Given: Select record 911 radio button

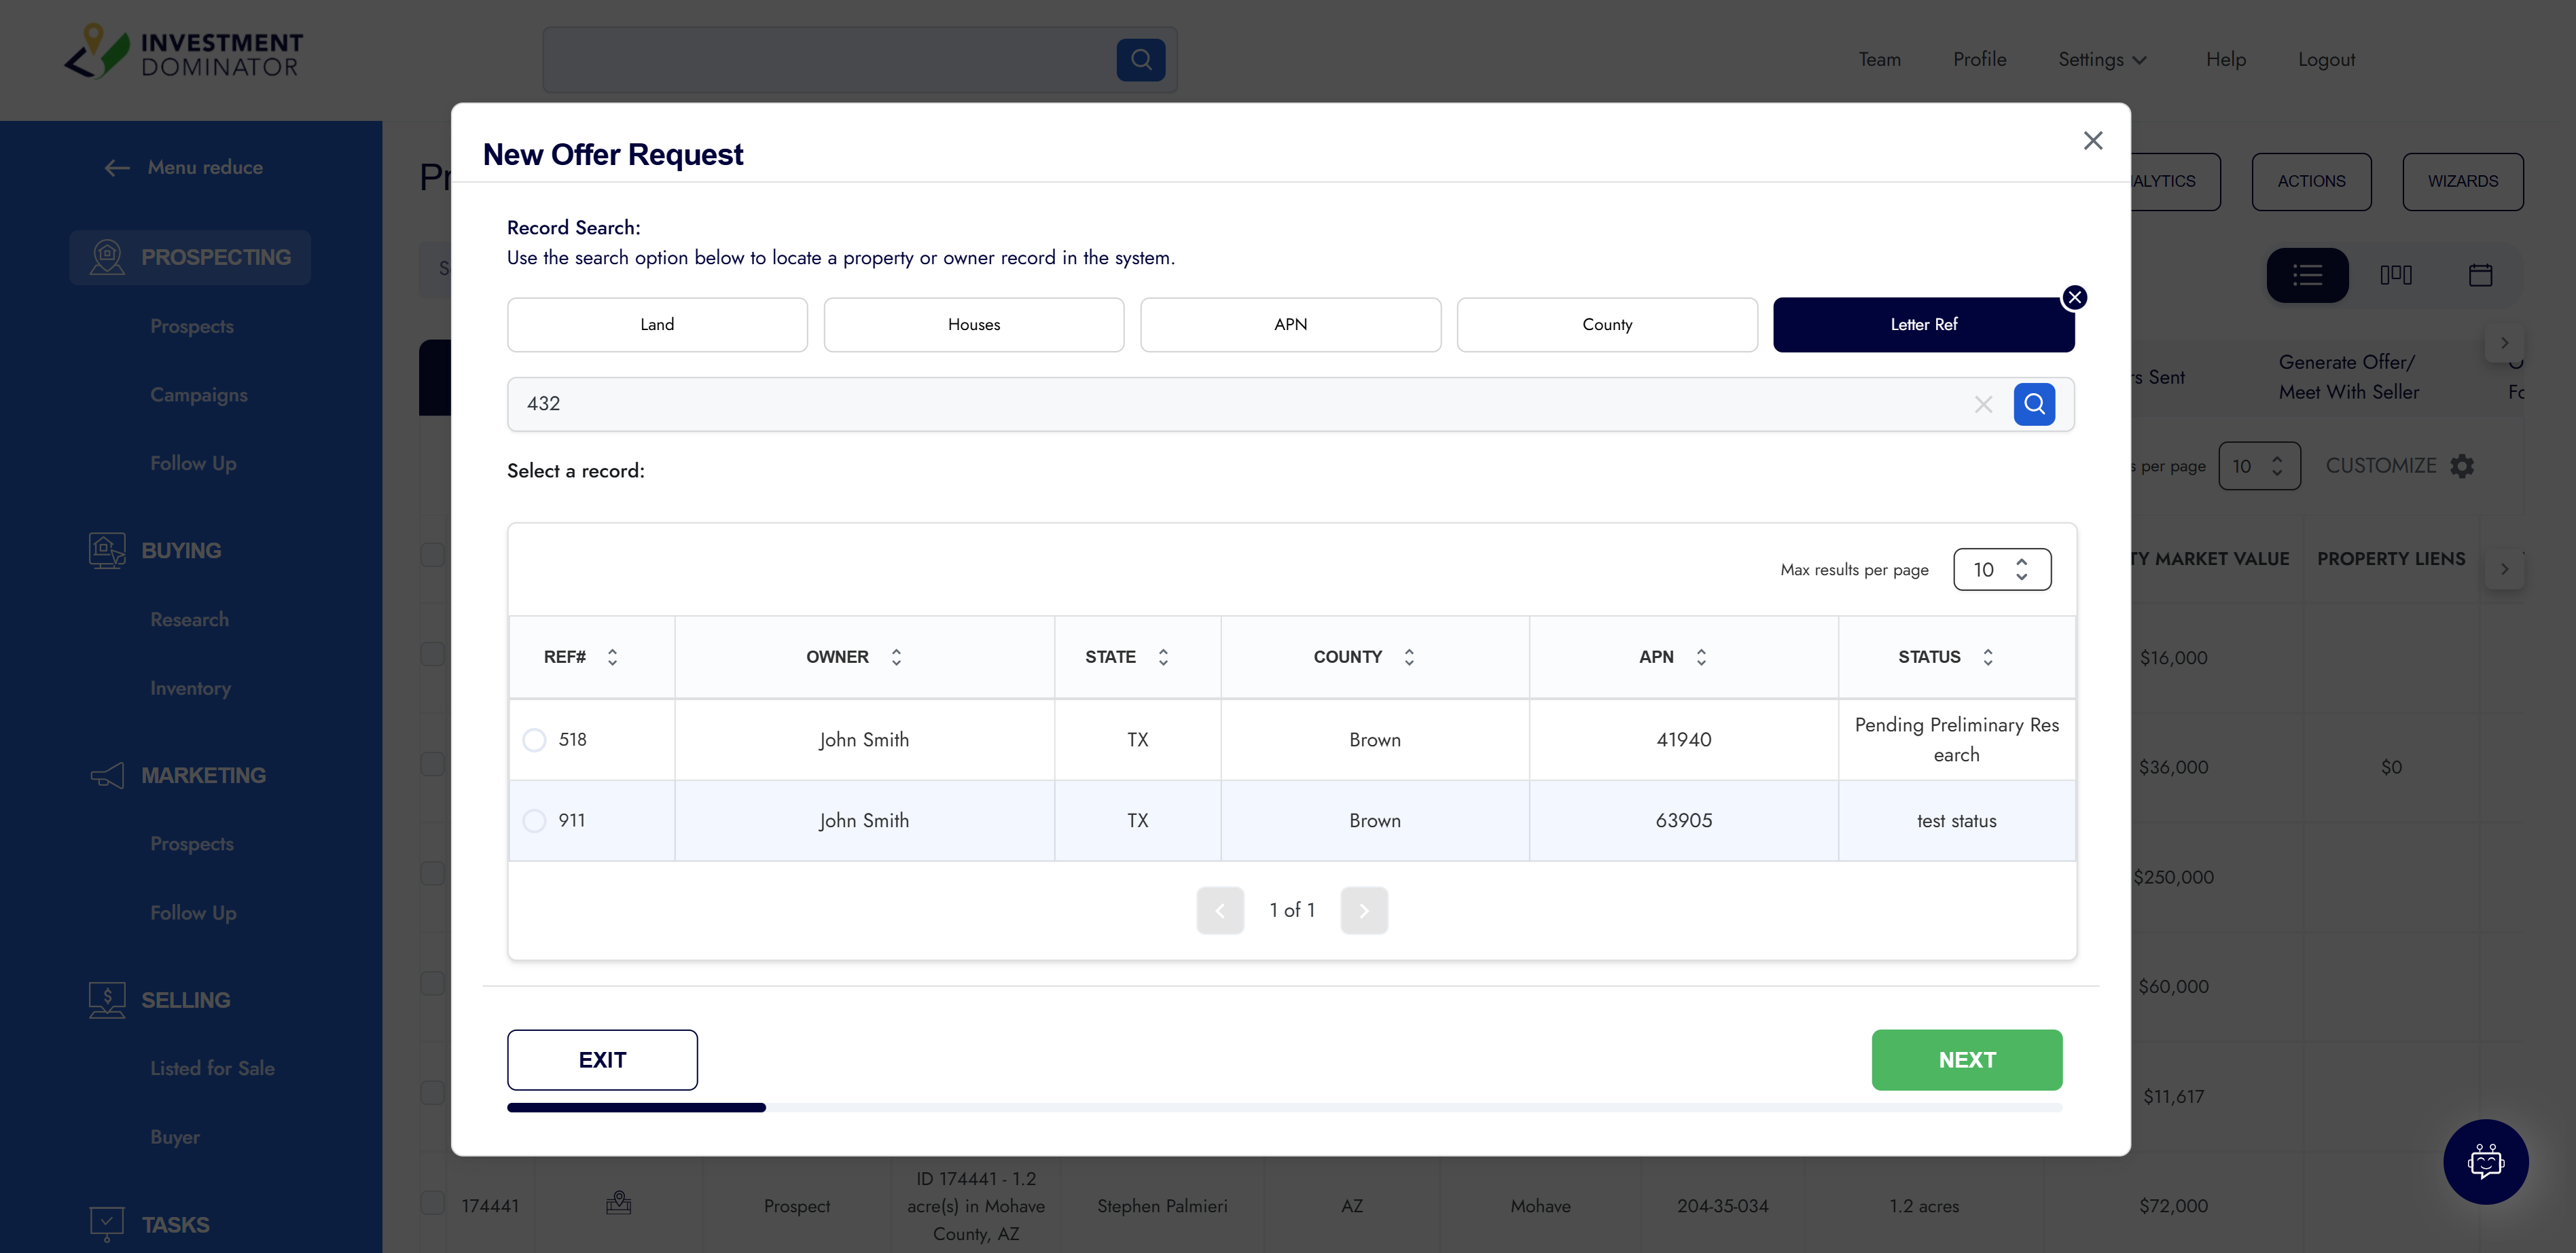Looking at the screenshot, I should [534, 820].
